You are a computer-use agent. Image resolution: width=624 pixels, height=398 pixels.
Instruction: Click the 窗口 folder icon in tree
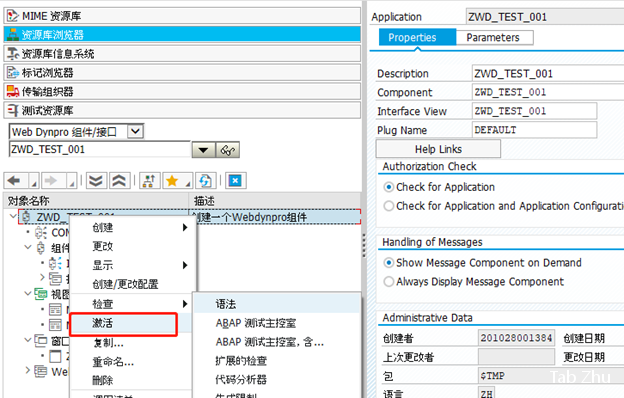point(41,340)
